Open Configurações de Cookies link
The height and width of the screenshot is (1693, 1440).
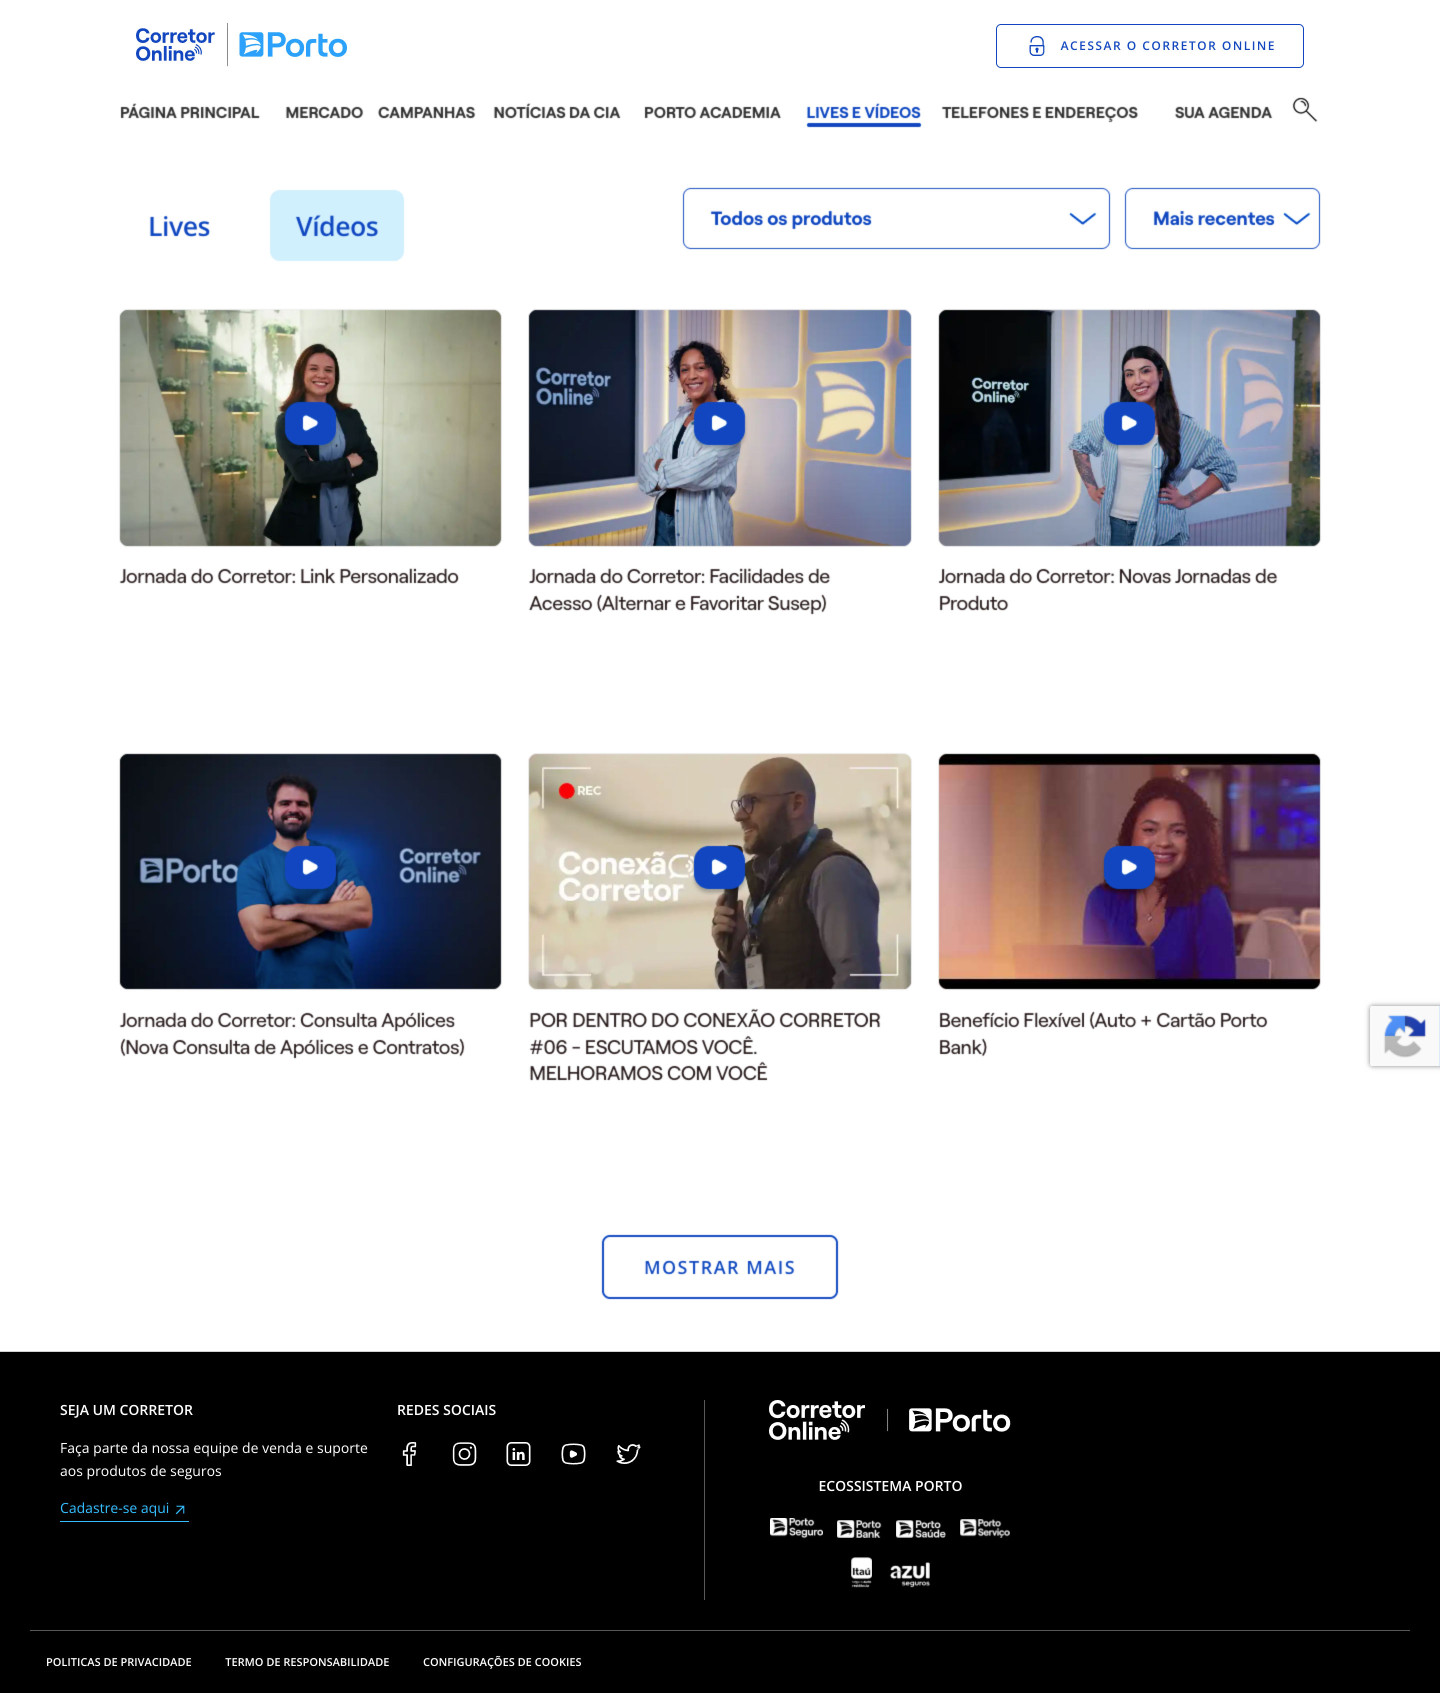[502, 1662]
